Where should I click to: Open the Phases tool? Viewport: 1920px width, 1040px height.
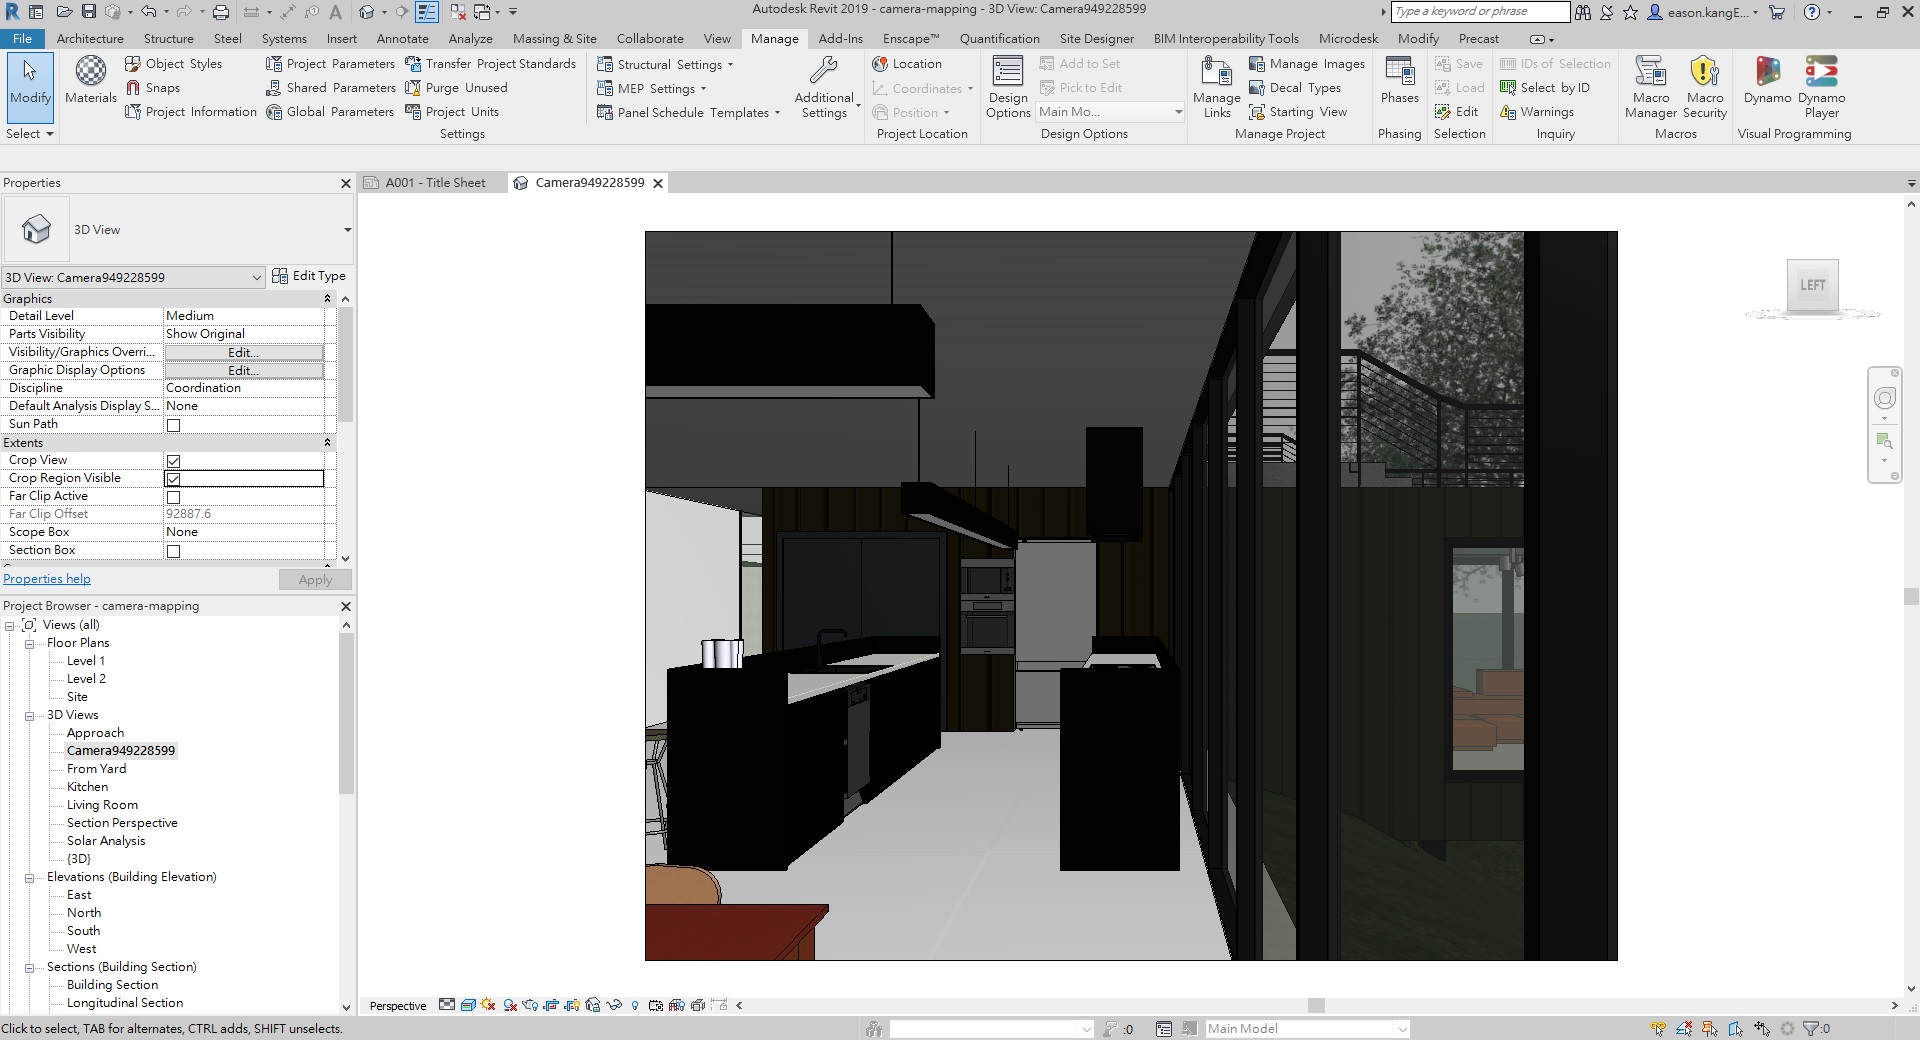point(1398,85)
